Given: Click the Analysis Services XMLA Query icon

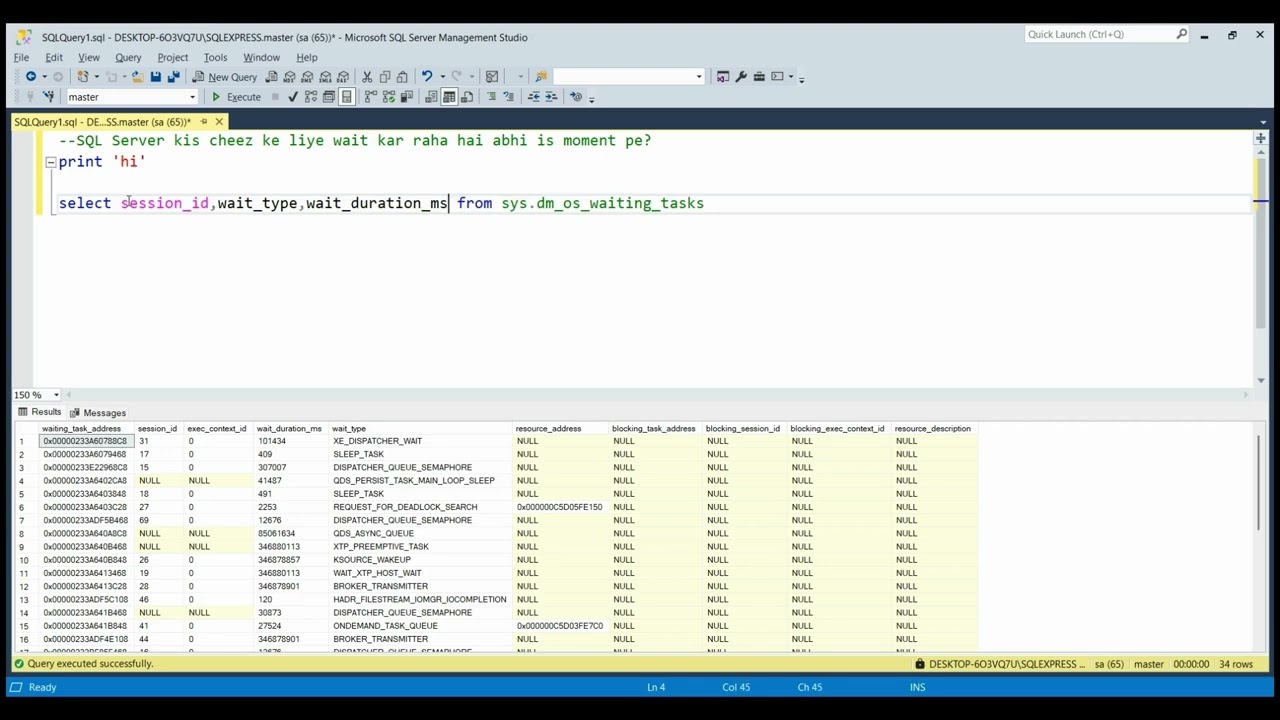Looking at the screenshot, I should point(325,76).
